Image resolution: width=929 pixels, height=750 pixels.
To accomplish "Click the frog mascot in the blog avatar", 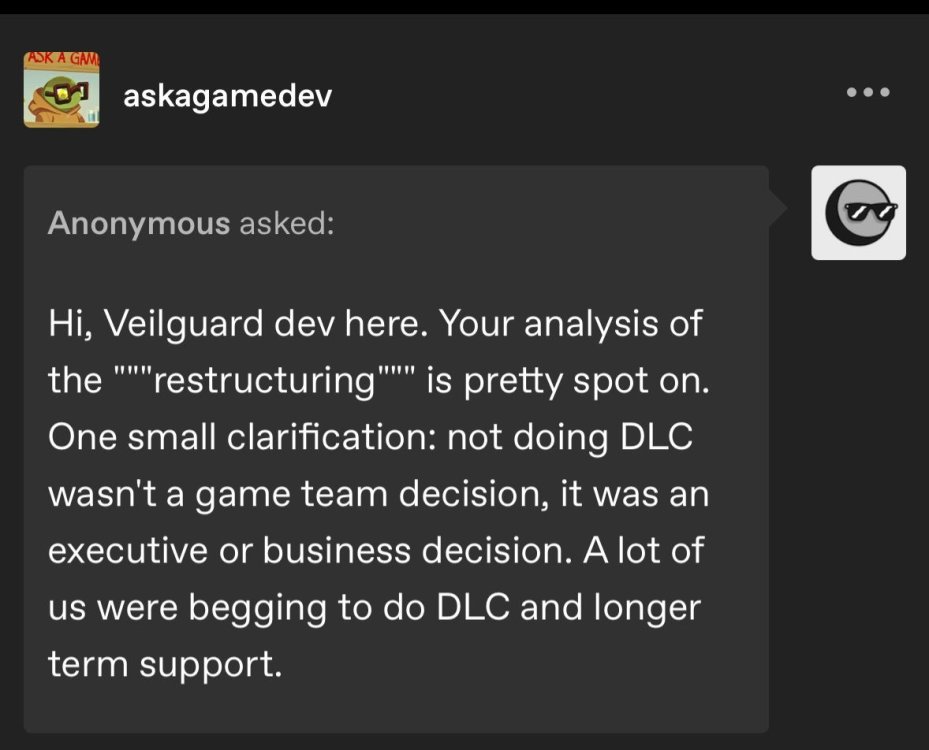I will click(56, 100).
